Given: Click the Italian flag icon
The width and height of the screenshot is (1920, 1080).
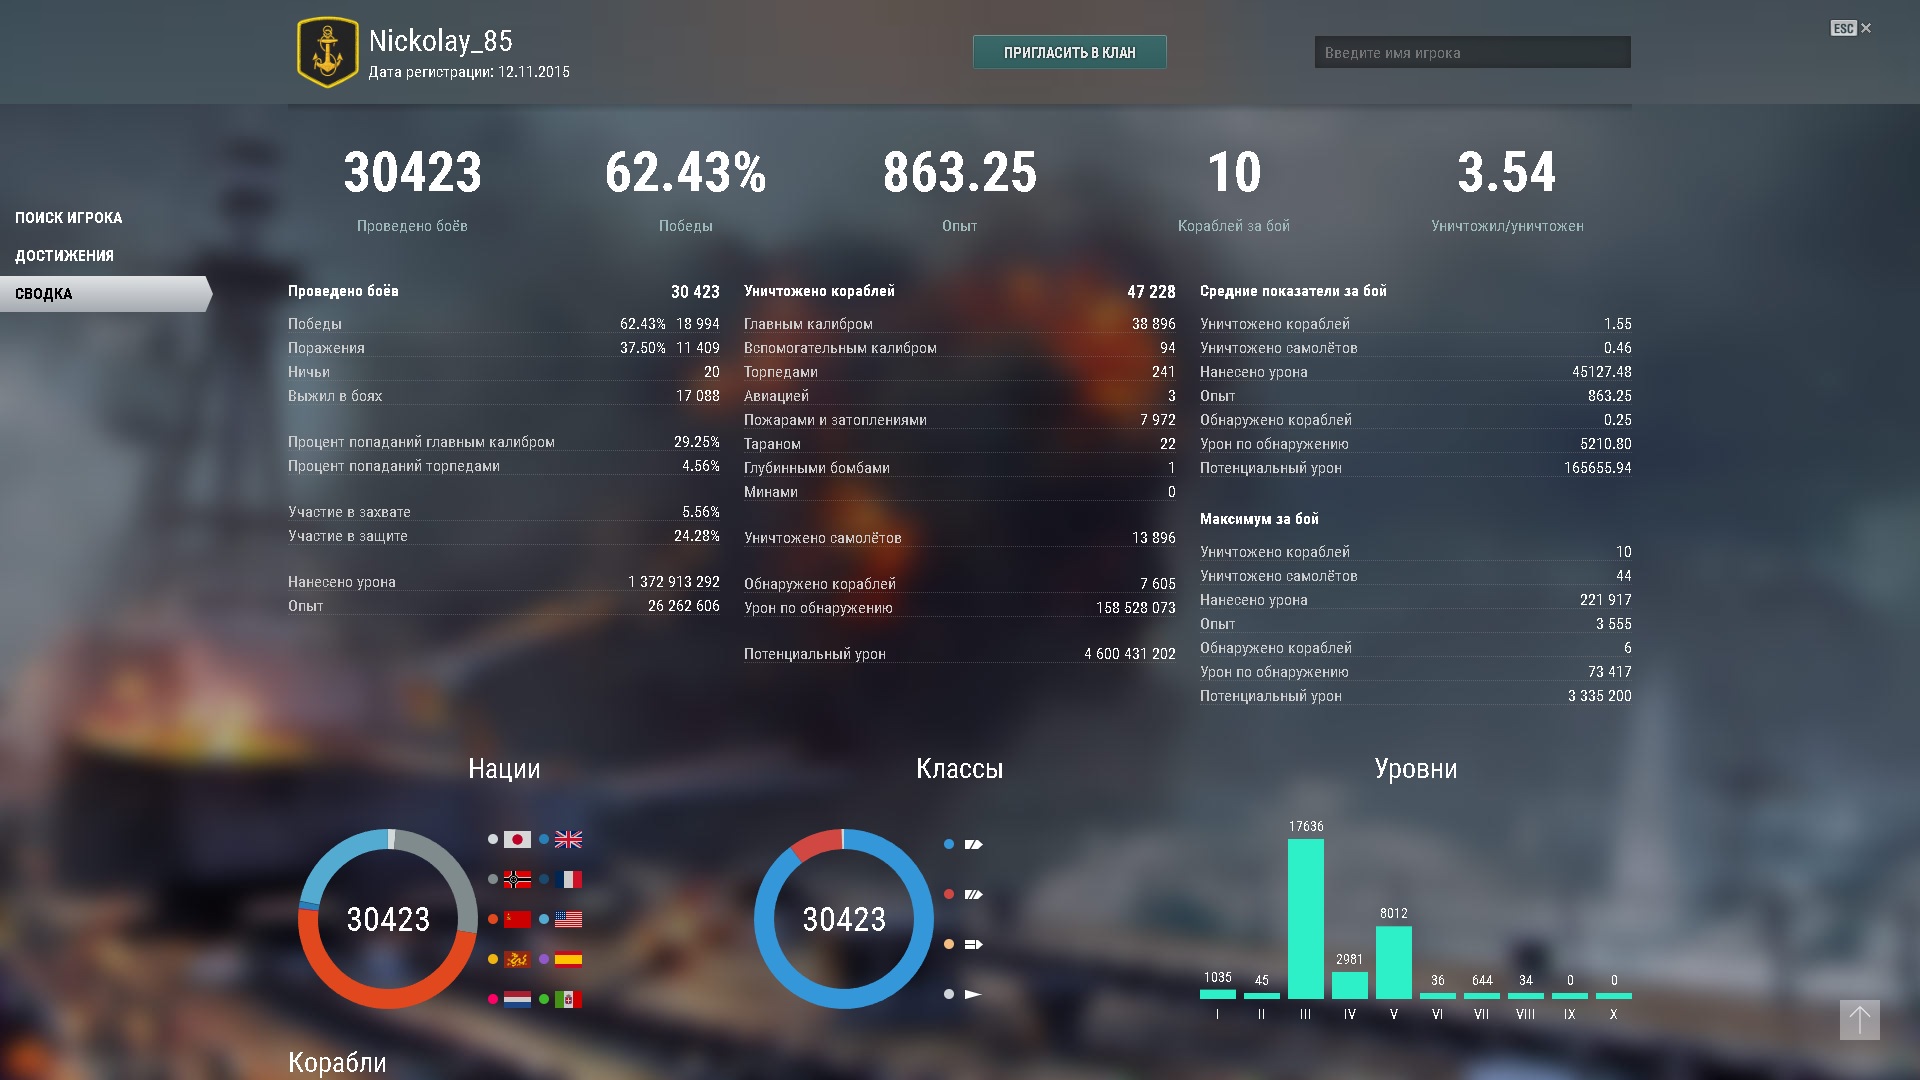Looking at the screenshot, I should pyautogui.click(x=568, y=1000).
